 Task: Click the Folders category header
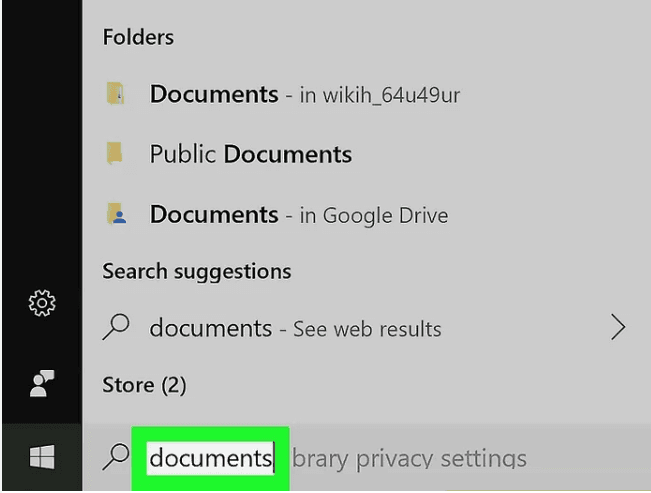pyautogui.click(x=138, y=37)
